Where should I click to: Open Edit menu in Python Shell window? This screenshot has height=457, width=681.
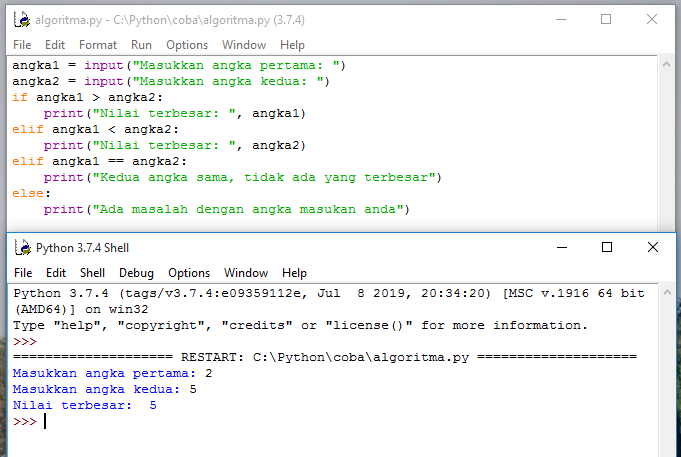pyautogui.click(x=56, y=273)
